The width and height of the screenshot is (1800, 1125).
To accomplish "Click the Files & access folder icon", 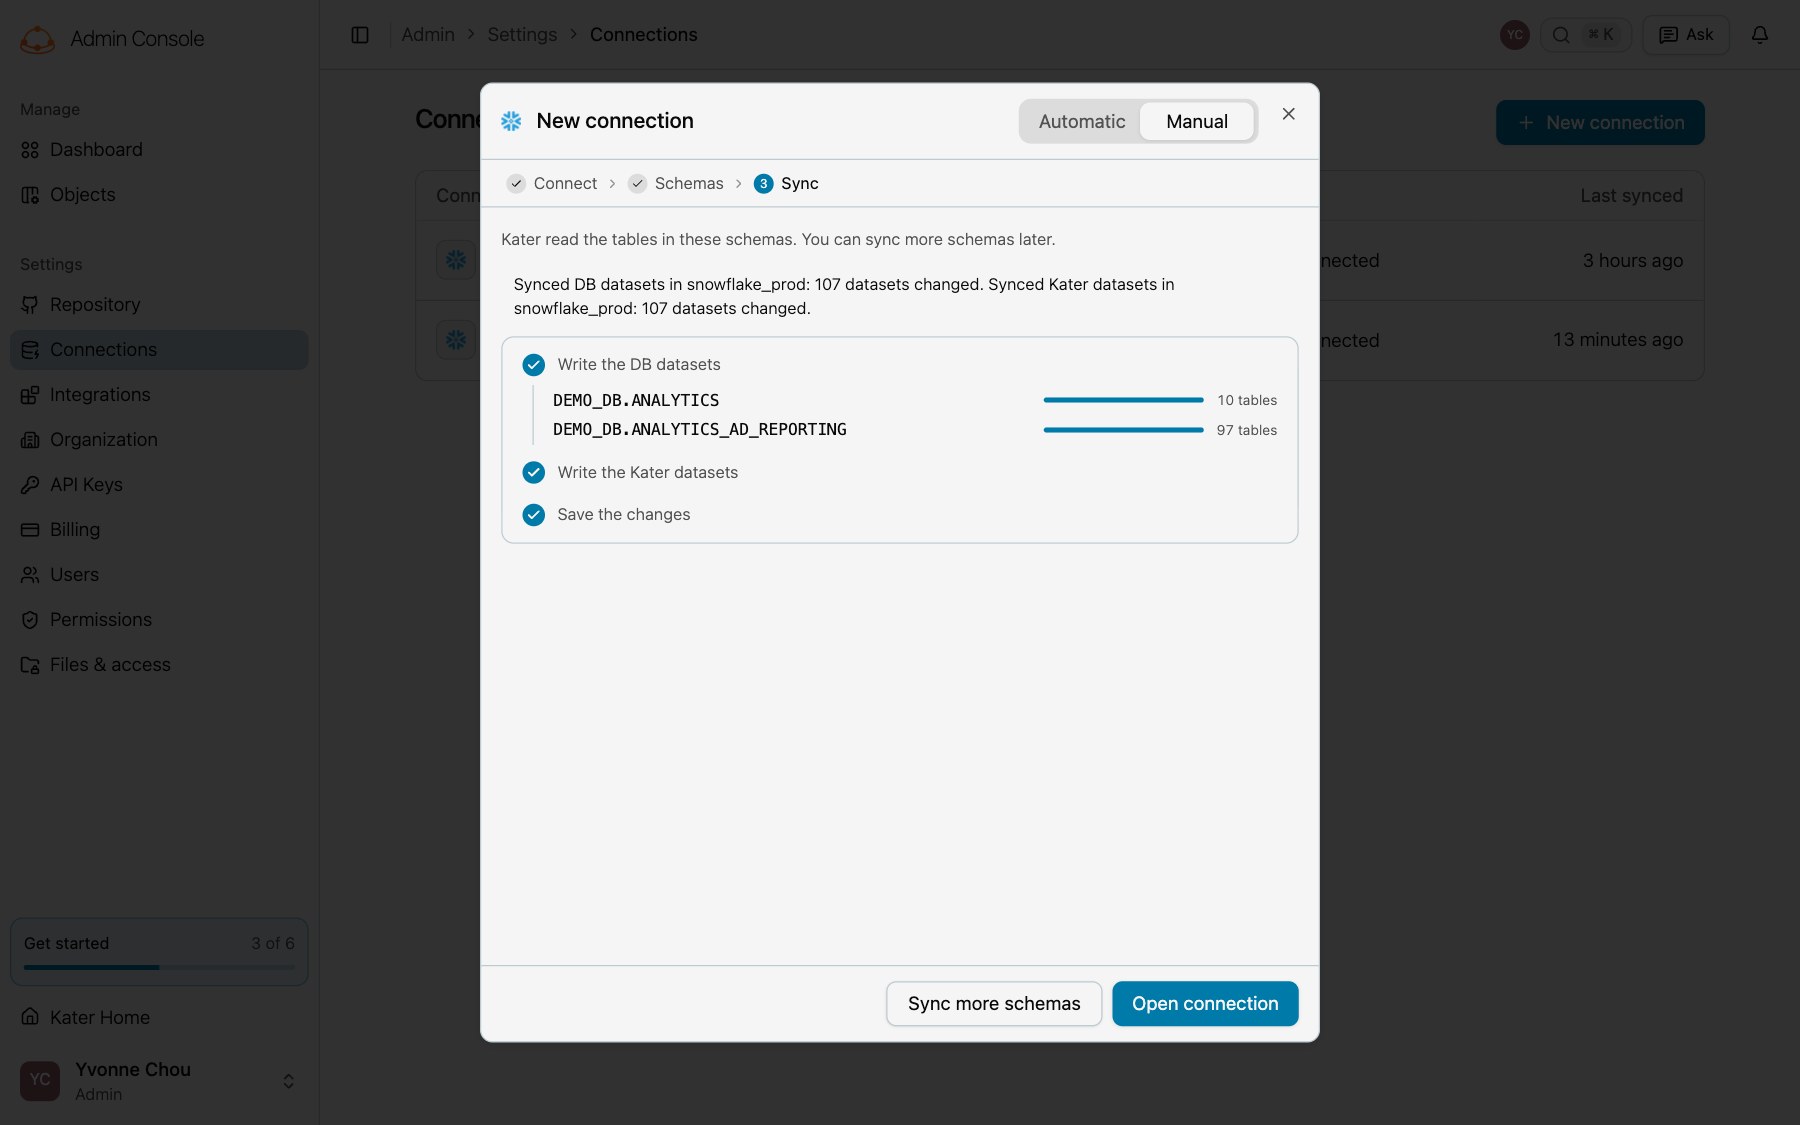I will (30, 665).
